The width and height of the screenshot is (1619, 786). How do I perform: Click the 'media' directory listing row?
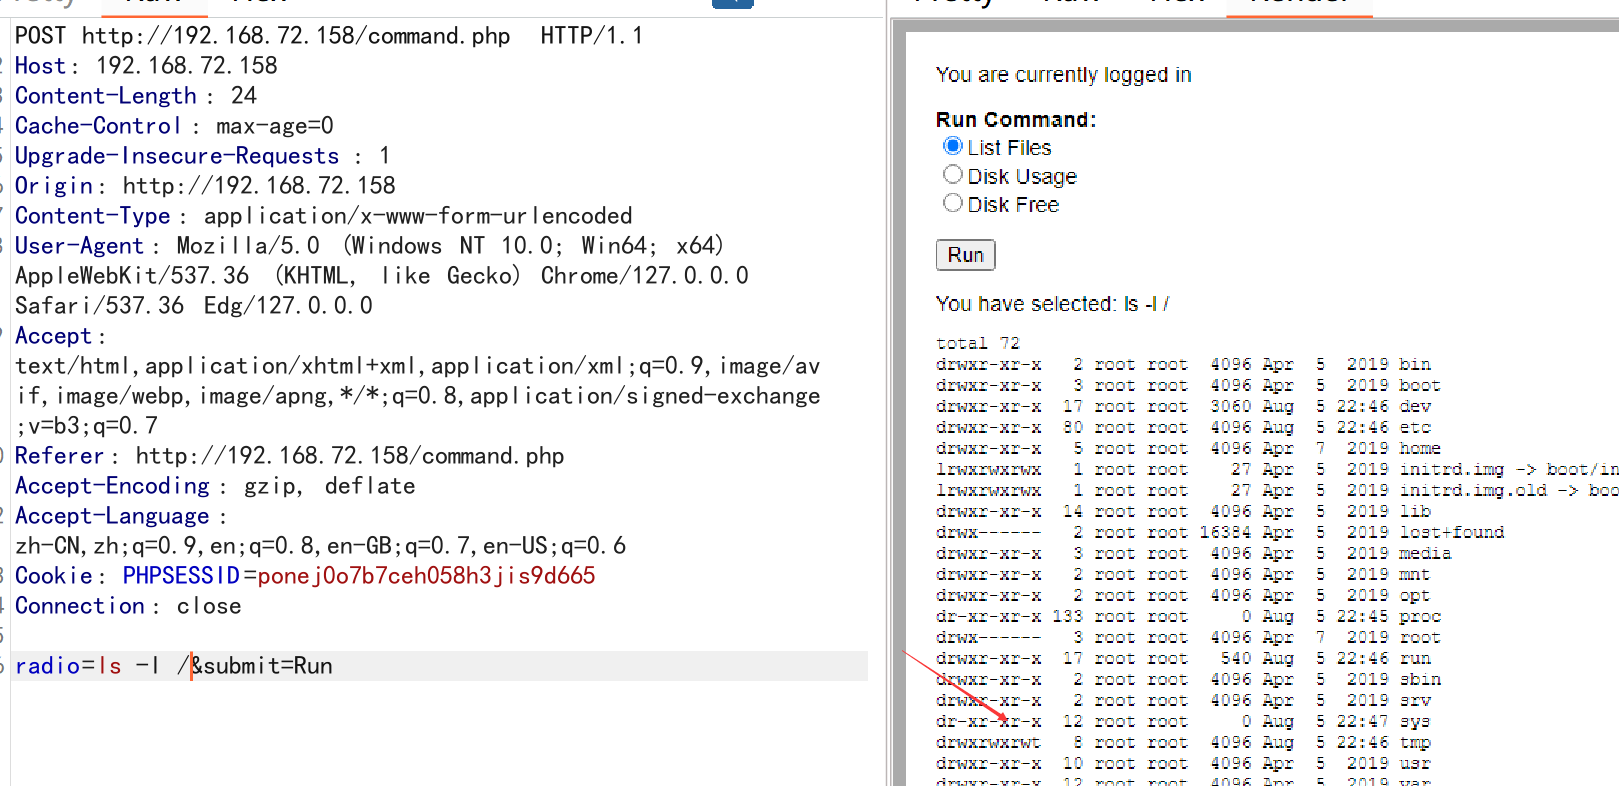[1194, 553]
